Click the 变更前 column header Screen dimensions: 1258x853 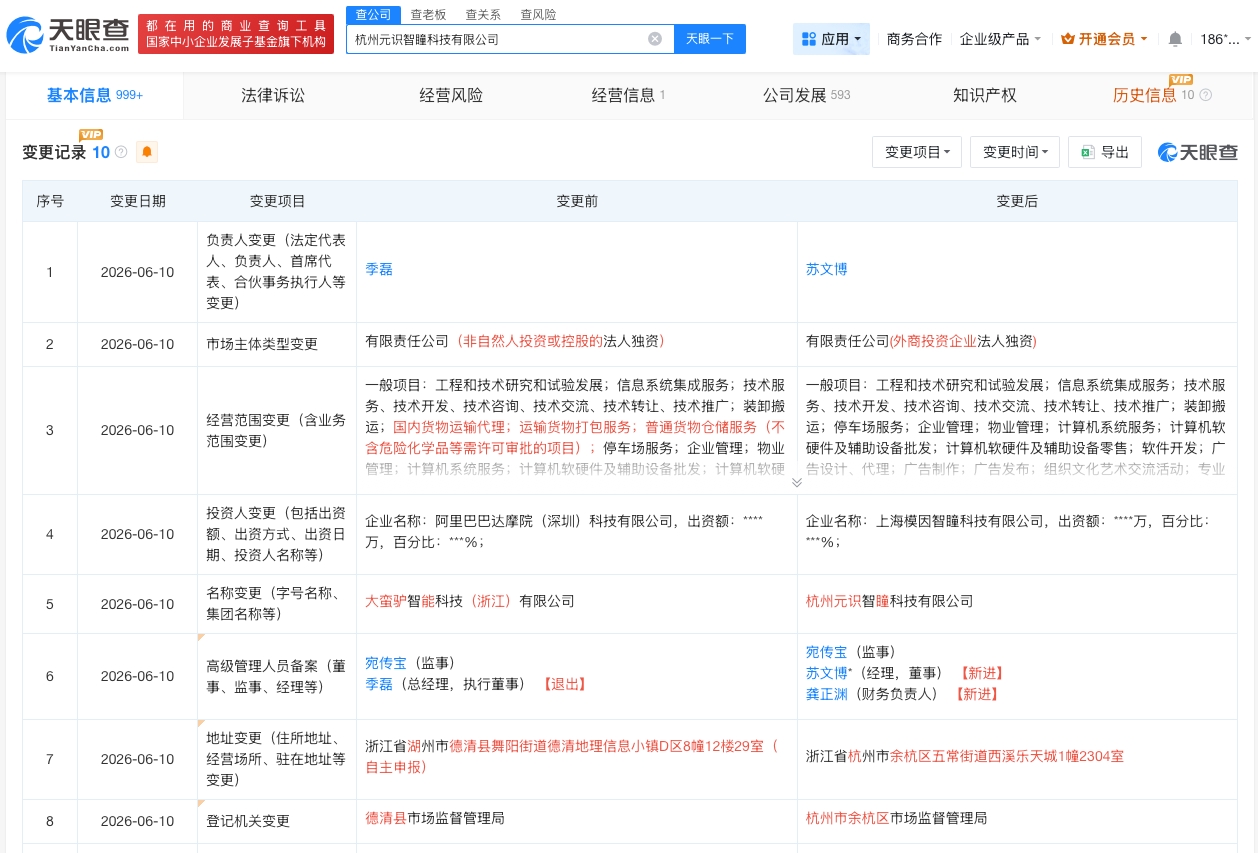tap(577, 201)
